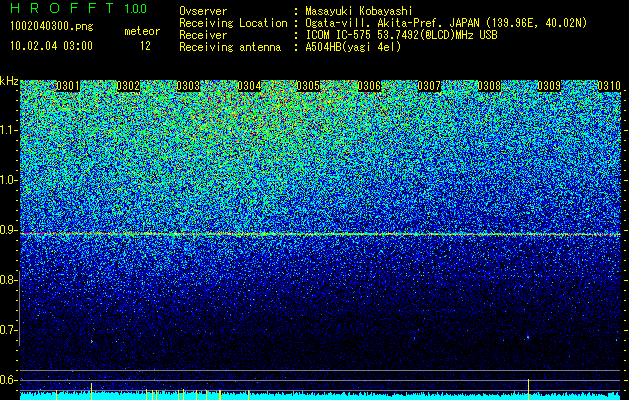Image resolution: width=629 pixels, height=400 pixels.
Task: Select the ICOM IC-575 receiver text
Action: pos(401,35)
